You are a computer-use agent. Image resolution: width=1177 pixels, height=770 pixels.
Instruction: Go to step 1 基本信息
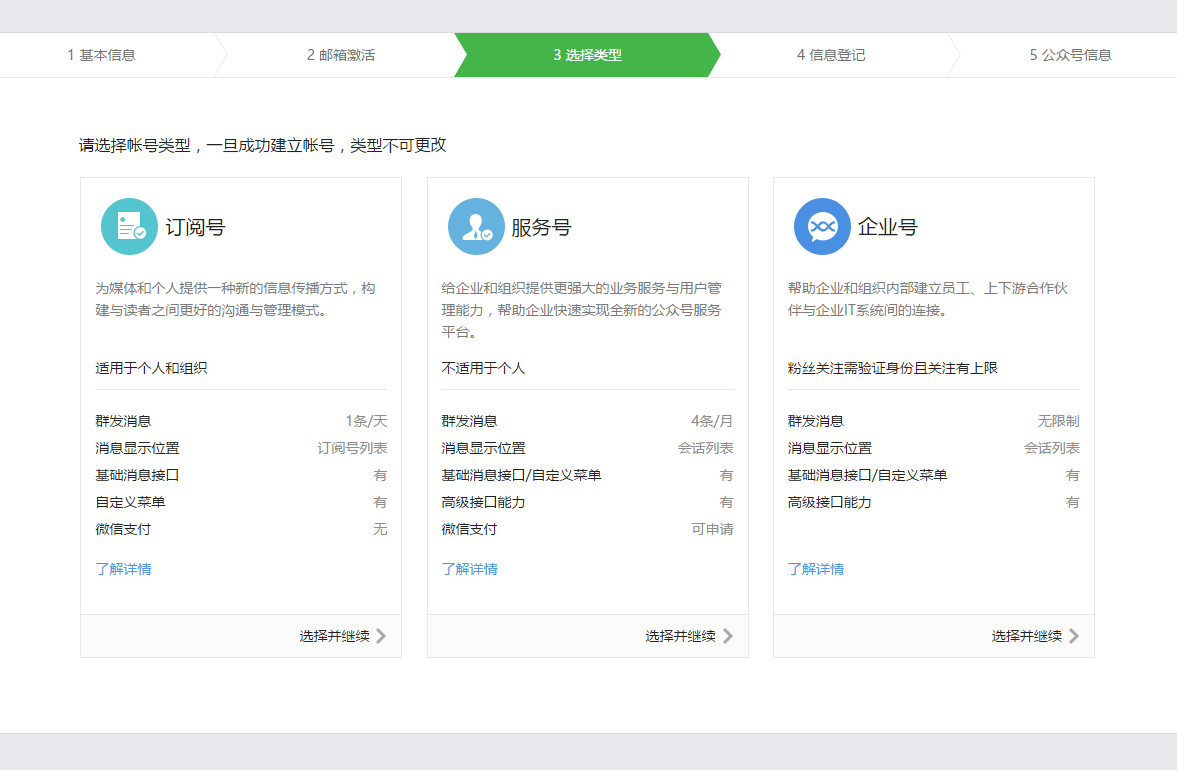click(101, 55)
